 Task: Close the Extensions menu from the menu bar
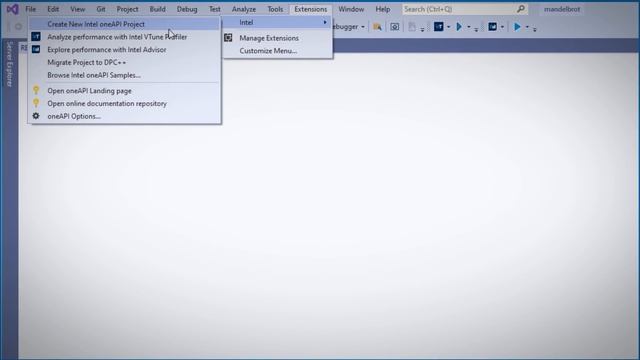pos(311,9)
